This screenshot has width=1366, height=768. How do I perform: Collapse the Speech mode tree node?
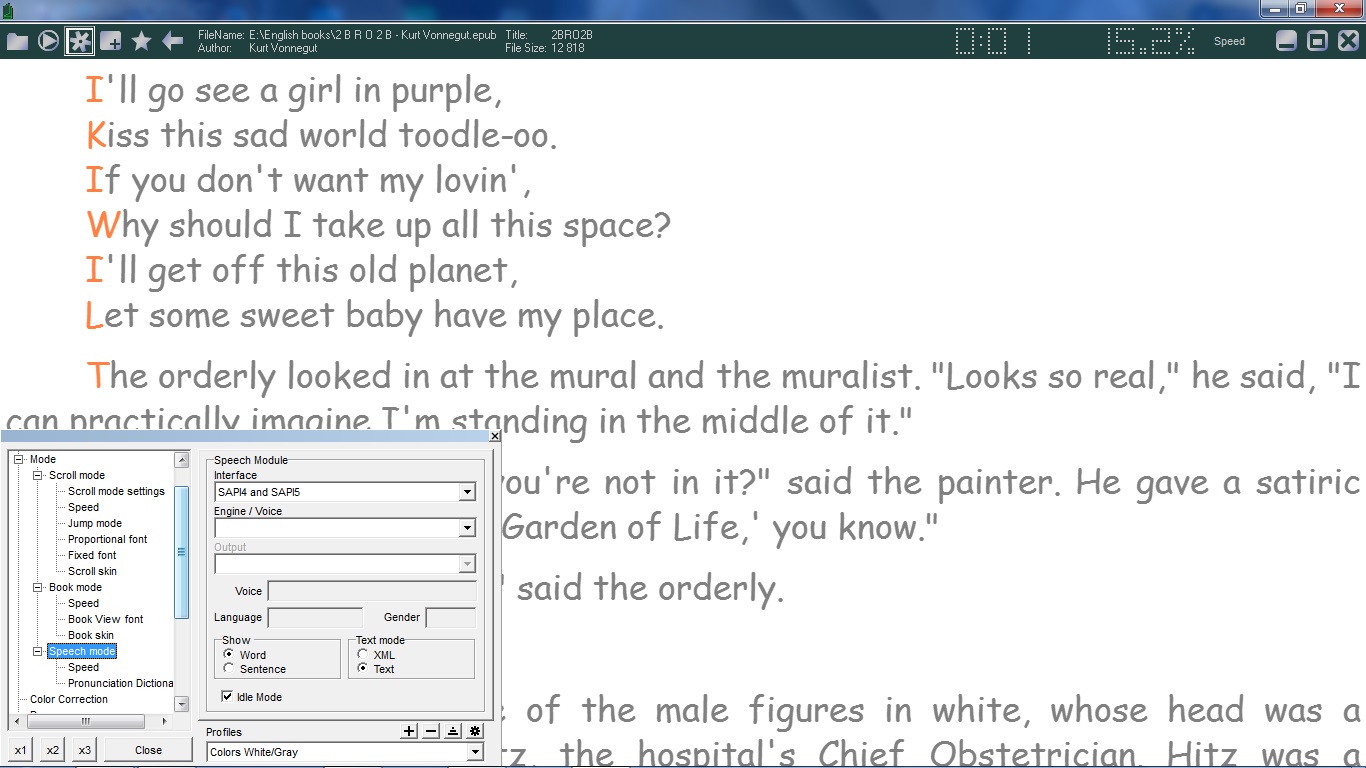point(38,651)
